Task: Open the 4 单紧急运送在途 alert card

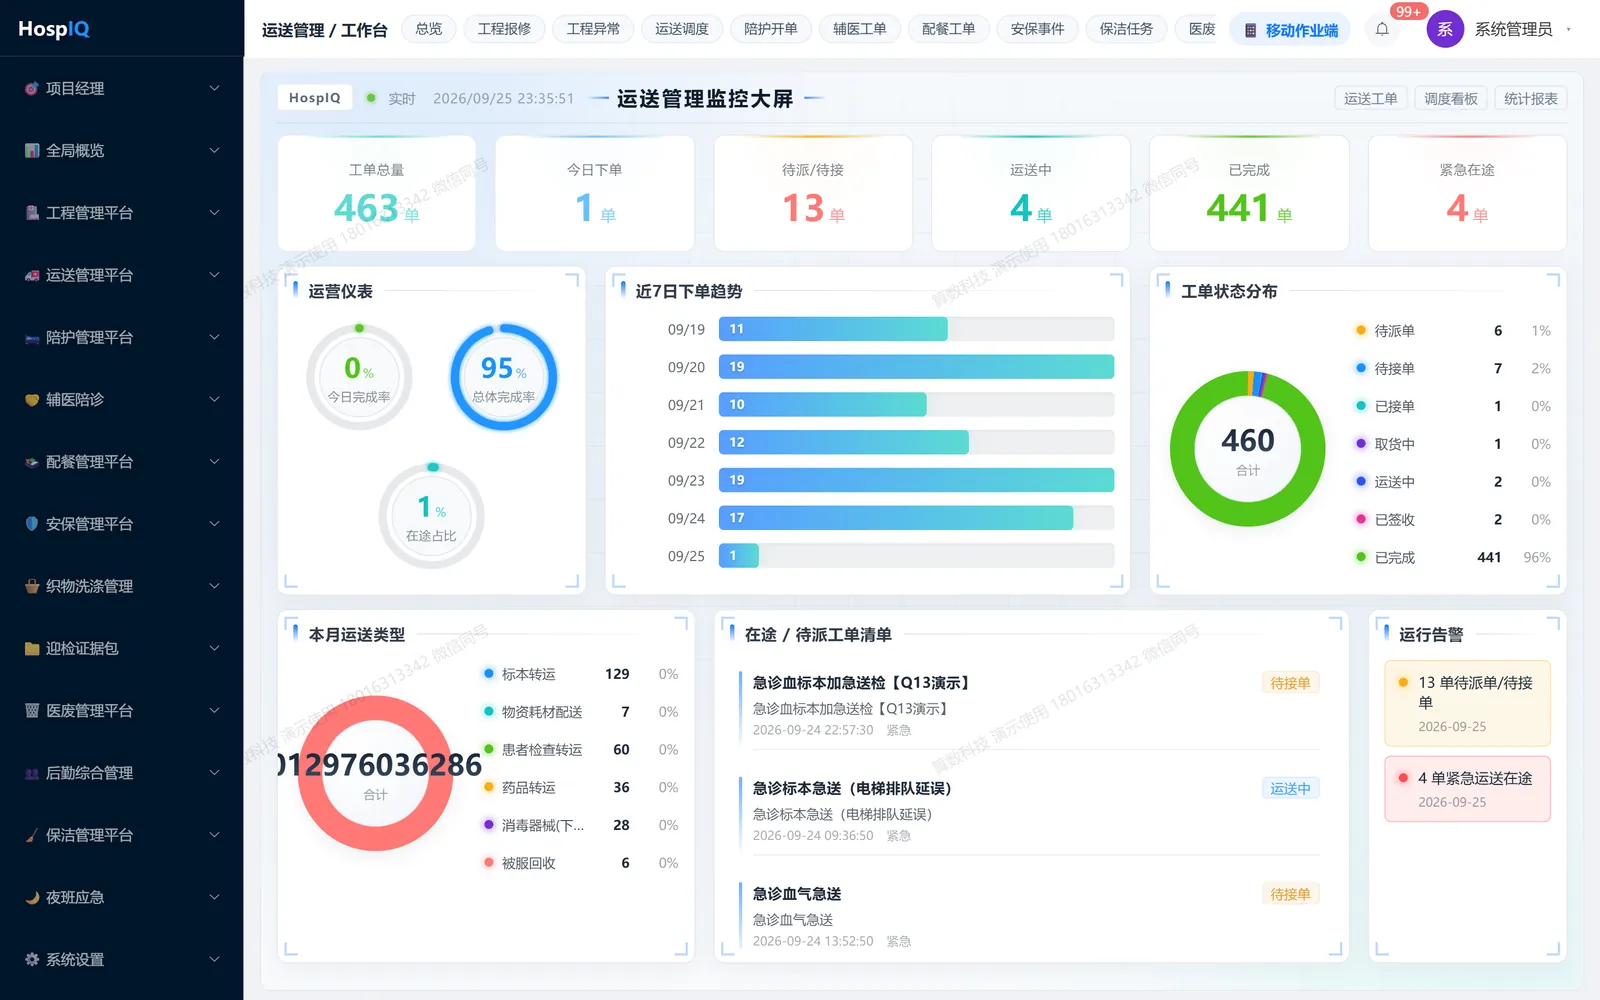Action: (1467, 789)
